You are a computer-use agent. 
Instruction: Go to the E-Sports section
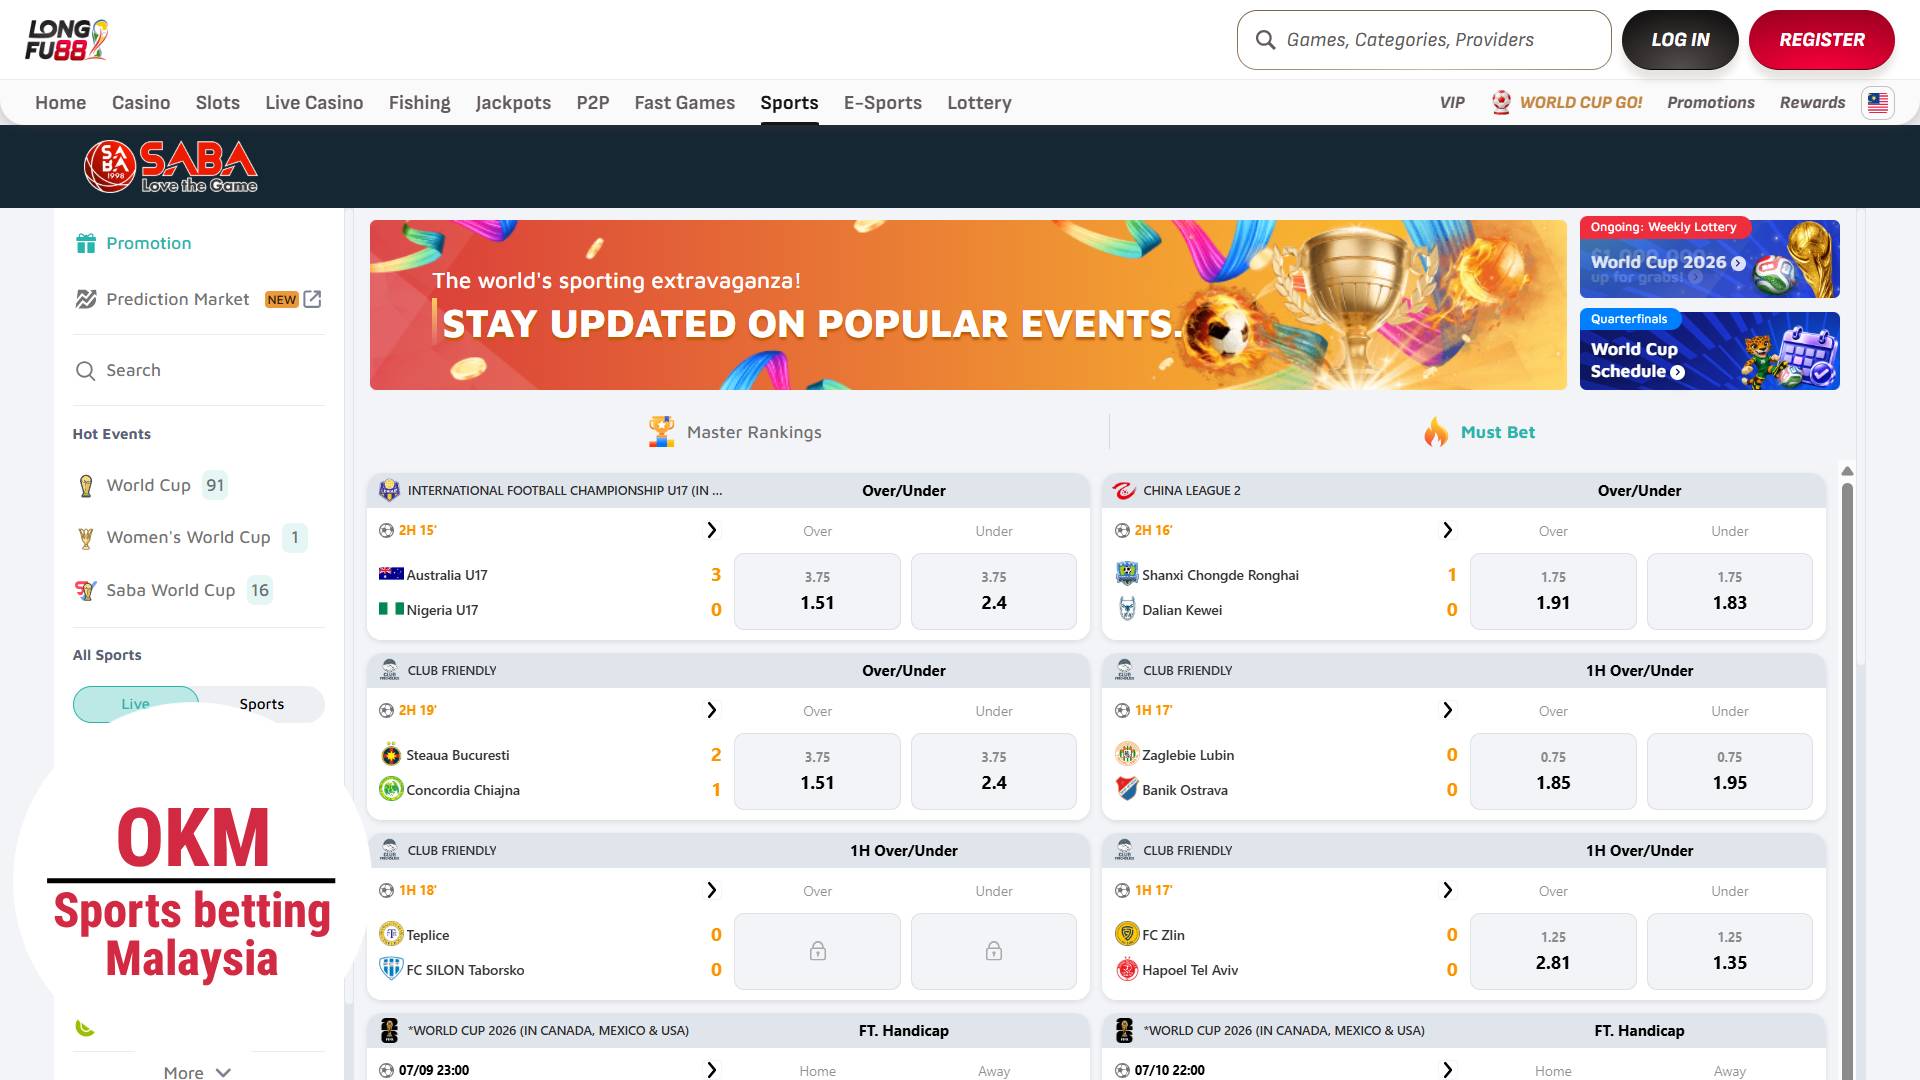point(883,103)
